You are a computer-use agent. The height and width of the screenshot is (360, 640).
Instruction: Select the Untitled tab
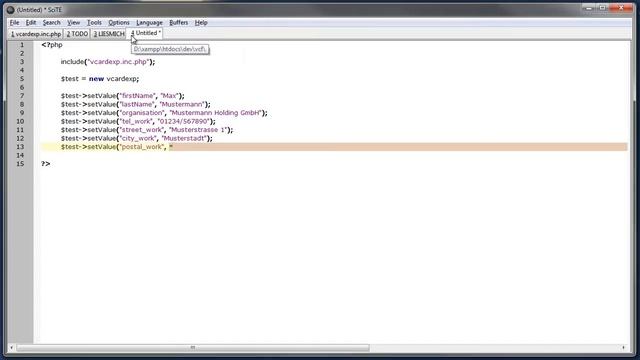[146, 33]
